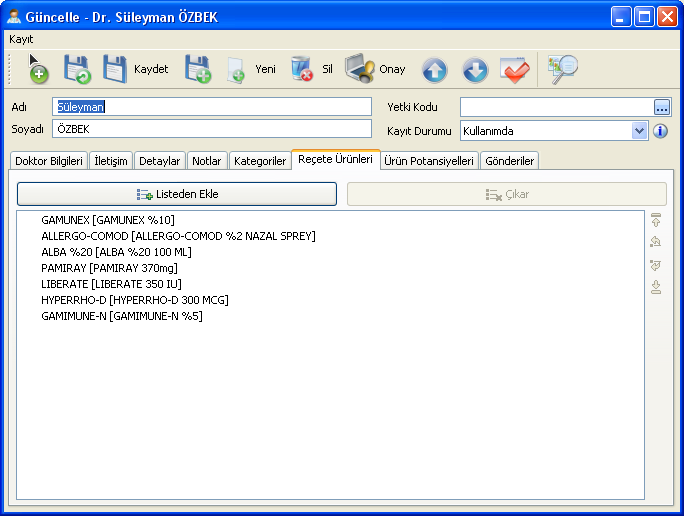Click the move-to-top icon beside list

(x=656, y=220)
